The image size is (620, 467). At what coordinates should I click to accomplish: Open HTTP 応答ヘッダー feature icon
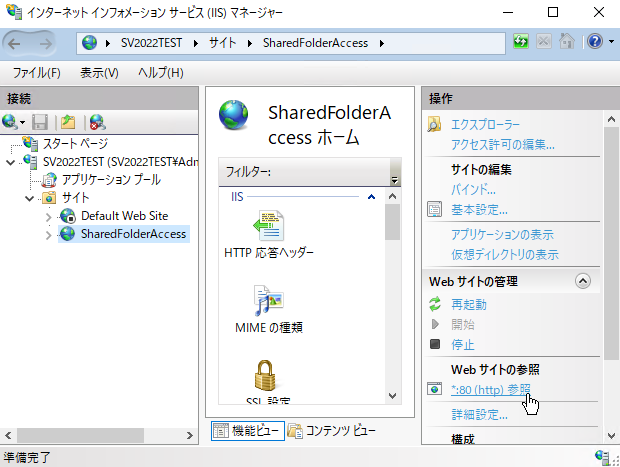click(268, 226)
